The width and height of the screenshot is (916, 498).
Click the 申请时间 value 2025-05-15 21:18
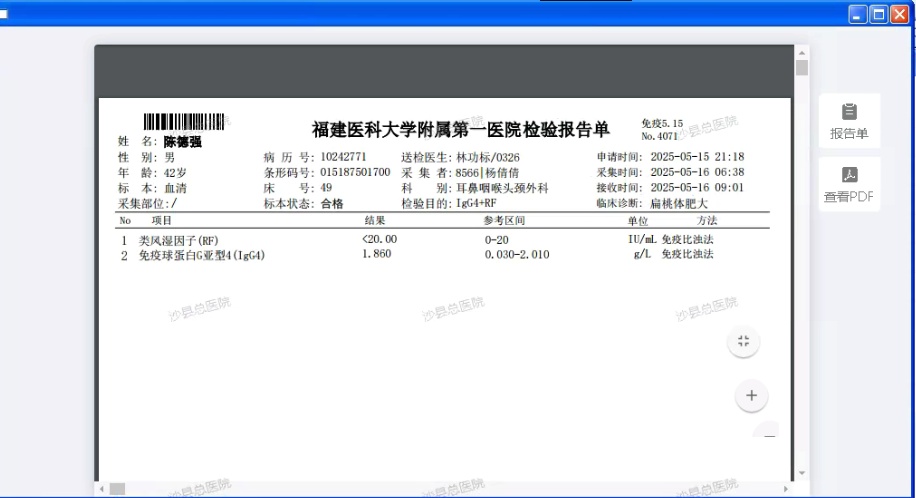[x=698, y=157]
